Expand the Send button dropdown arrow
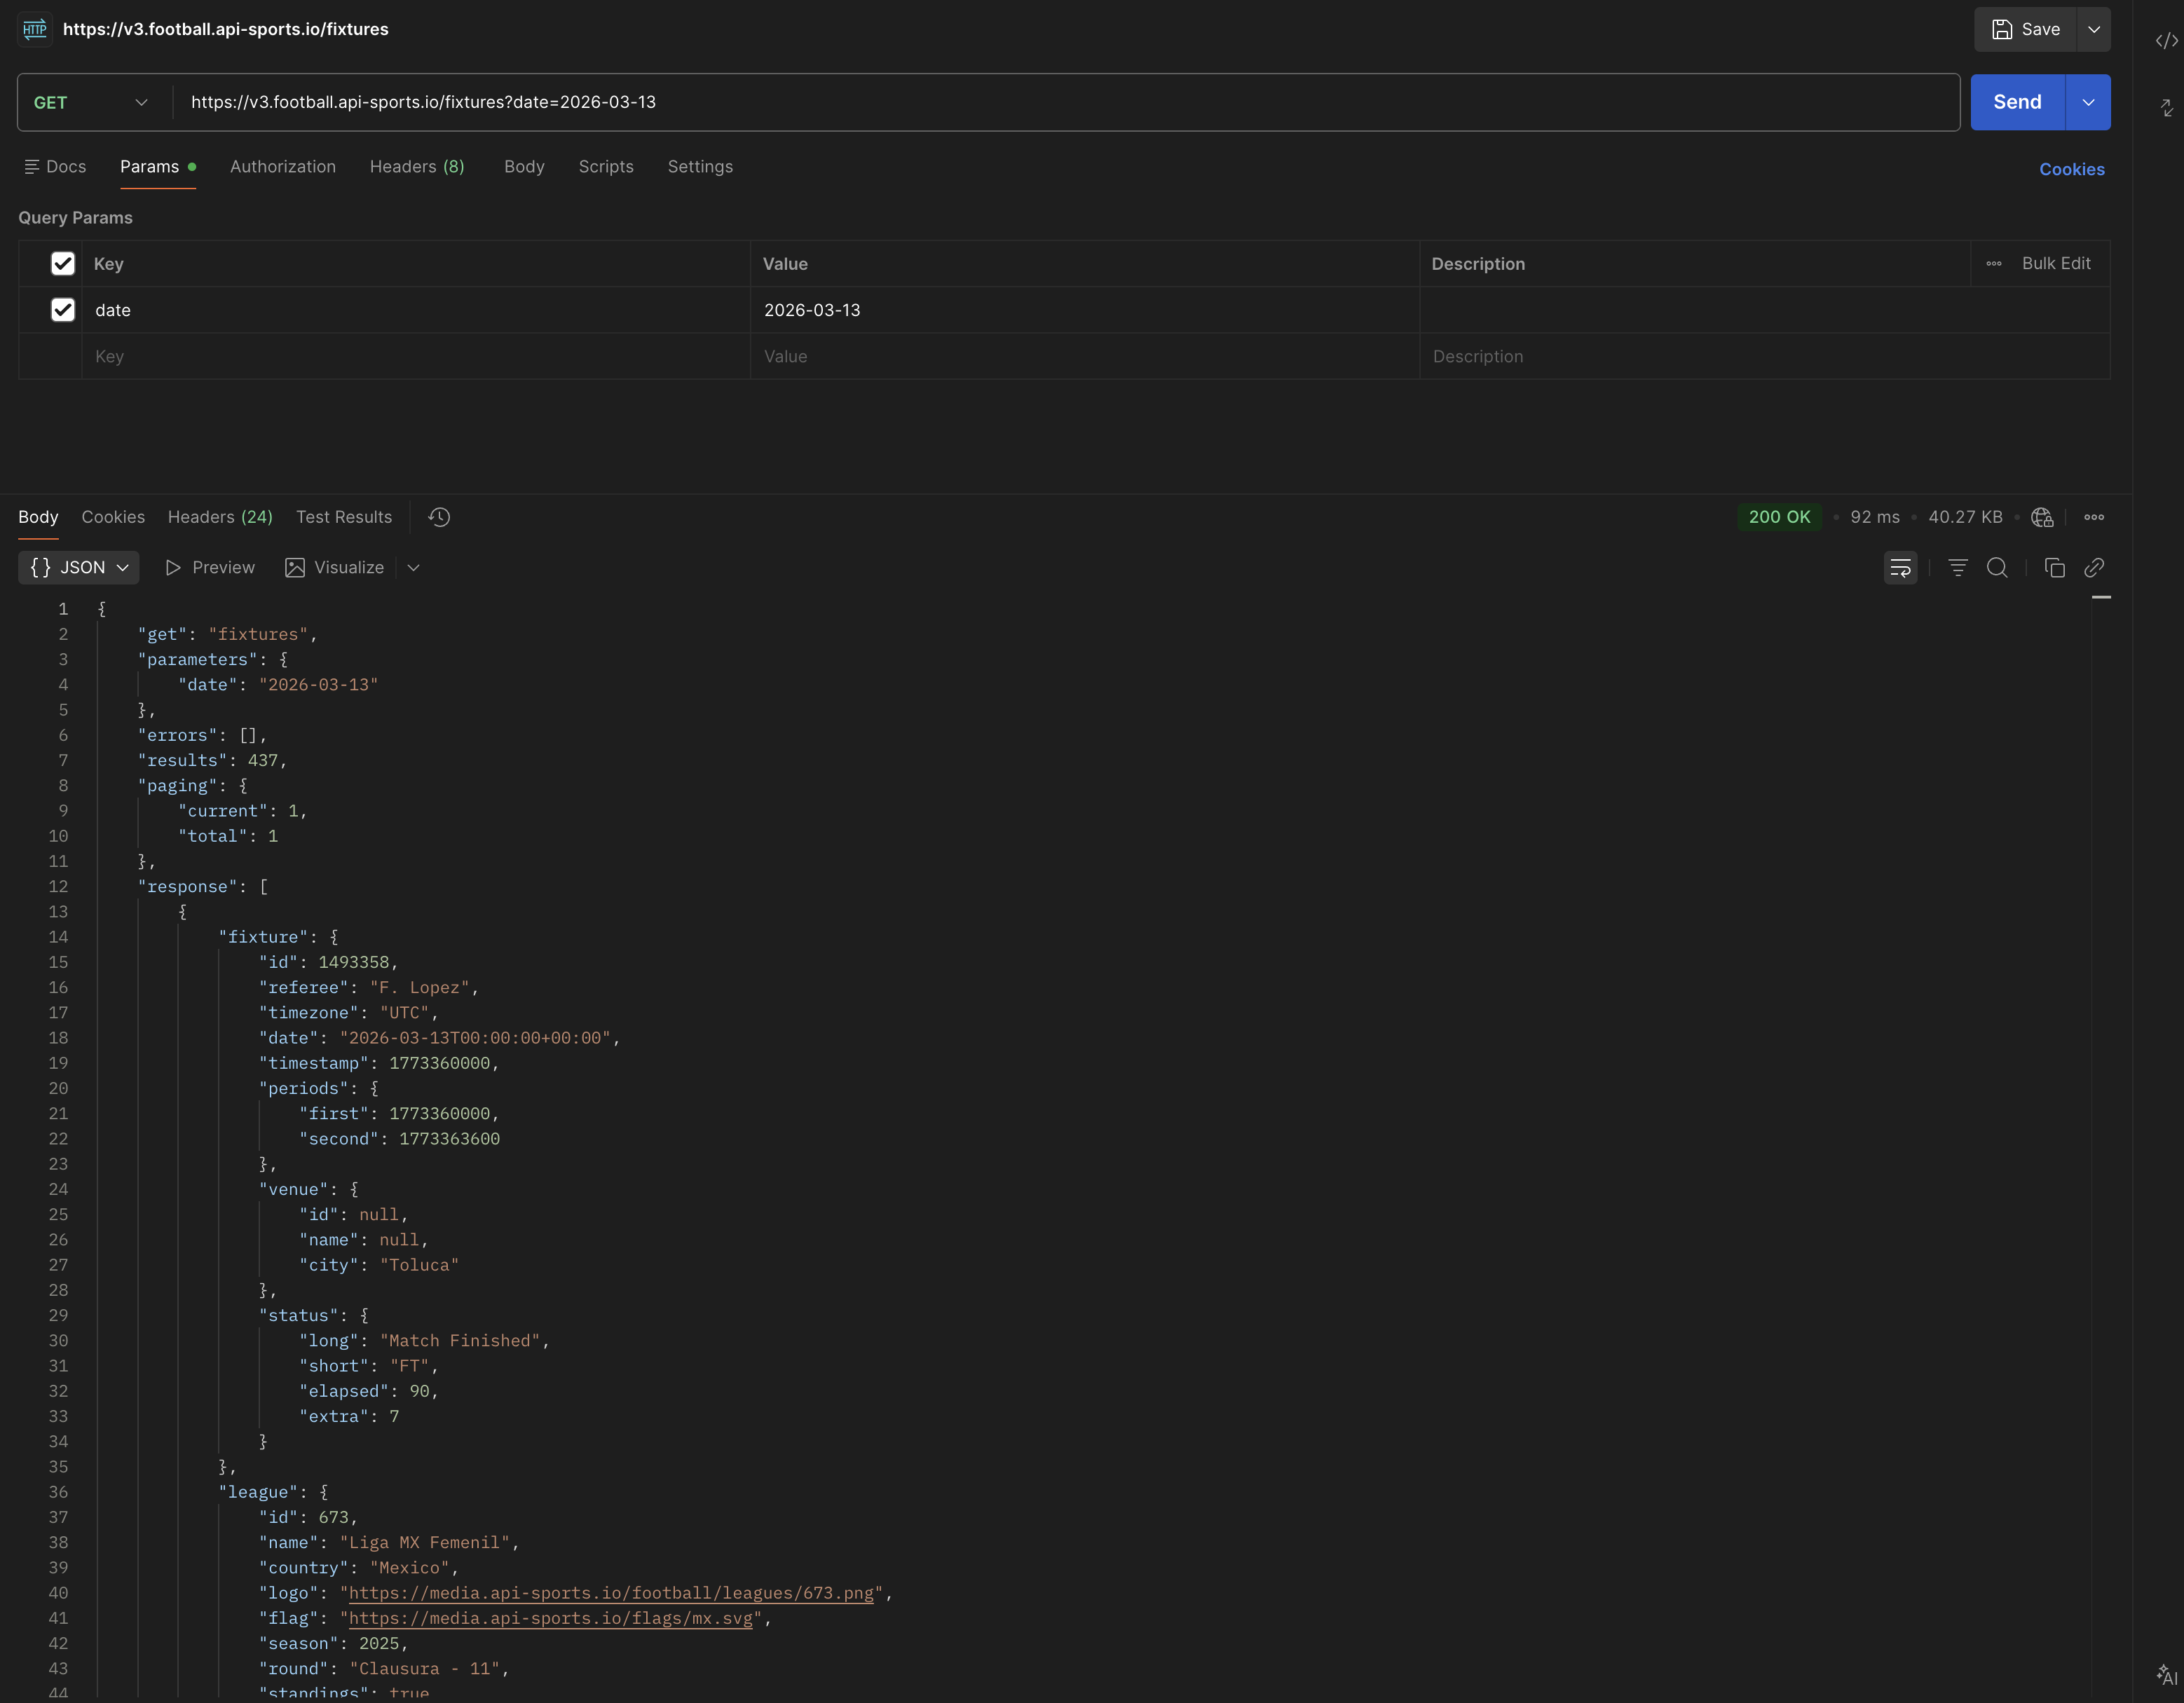 click(2088, 103)
